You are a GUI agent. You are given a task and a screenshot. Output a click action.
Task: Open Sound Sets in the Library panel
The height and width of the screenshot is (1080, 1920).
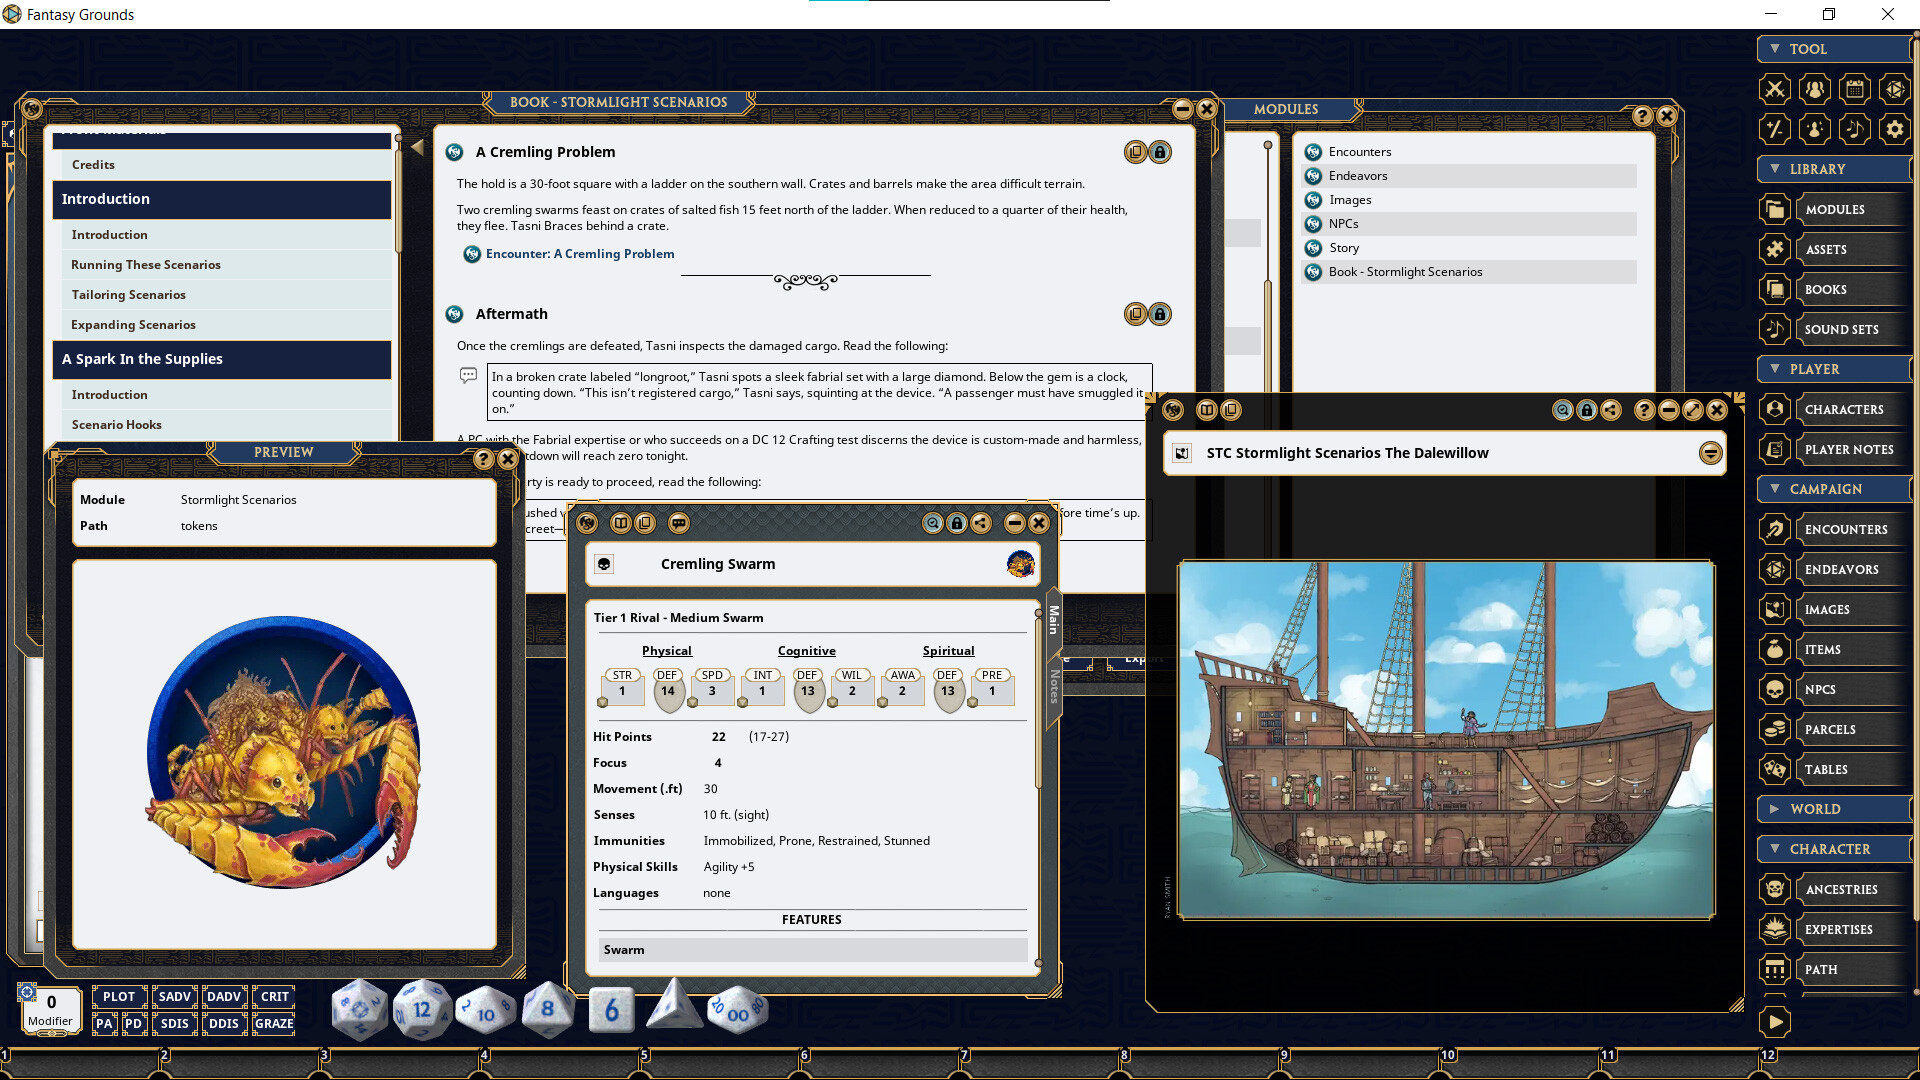(x=1843, y=329)
